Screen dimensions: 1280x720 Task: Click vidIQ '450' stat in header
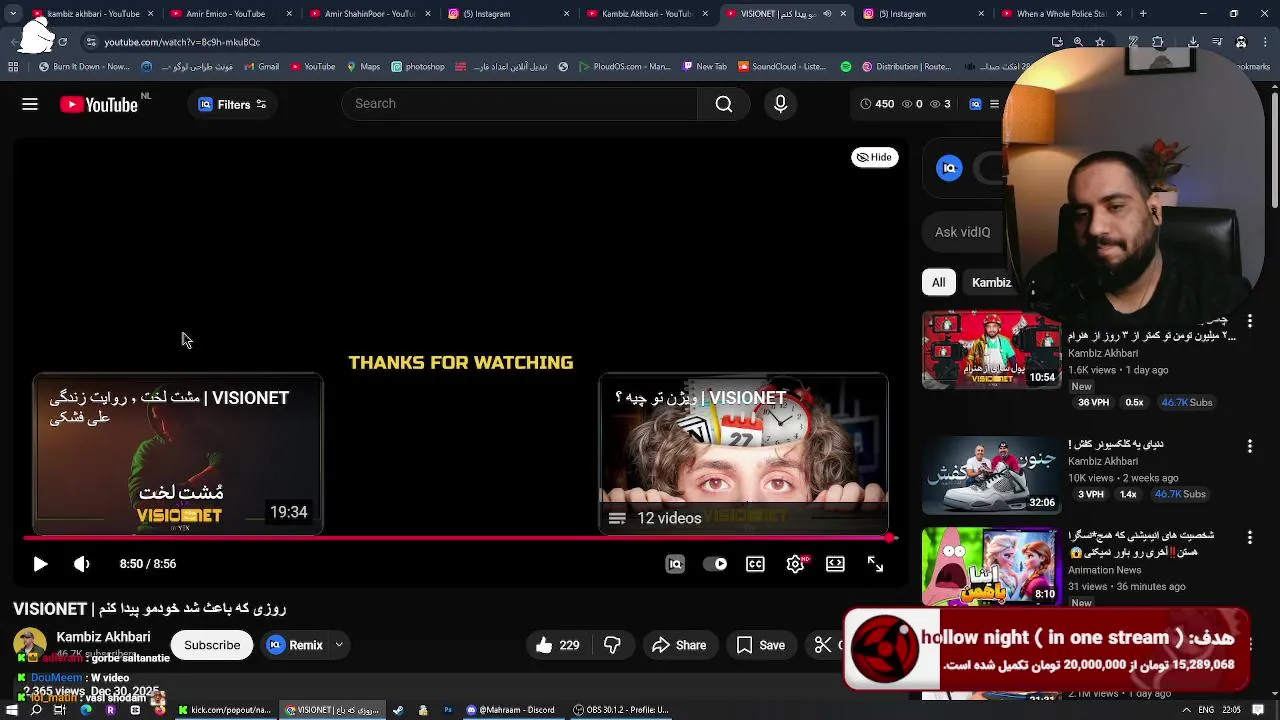click(x=877, y=104)
